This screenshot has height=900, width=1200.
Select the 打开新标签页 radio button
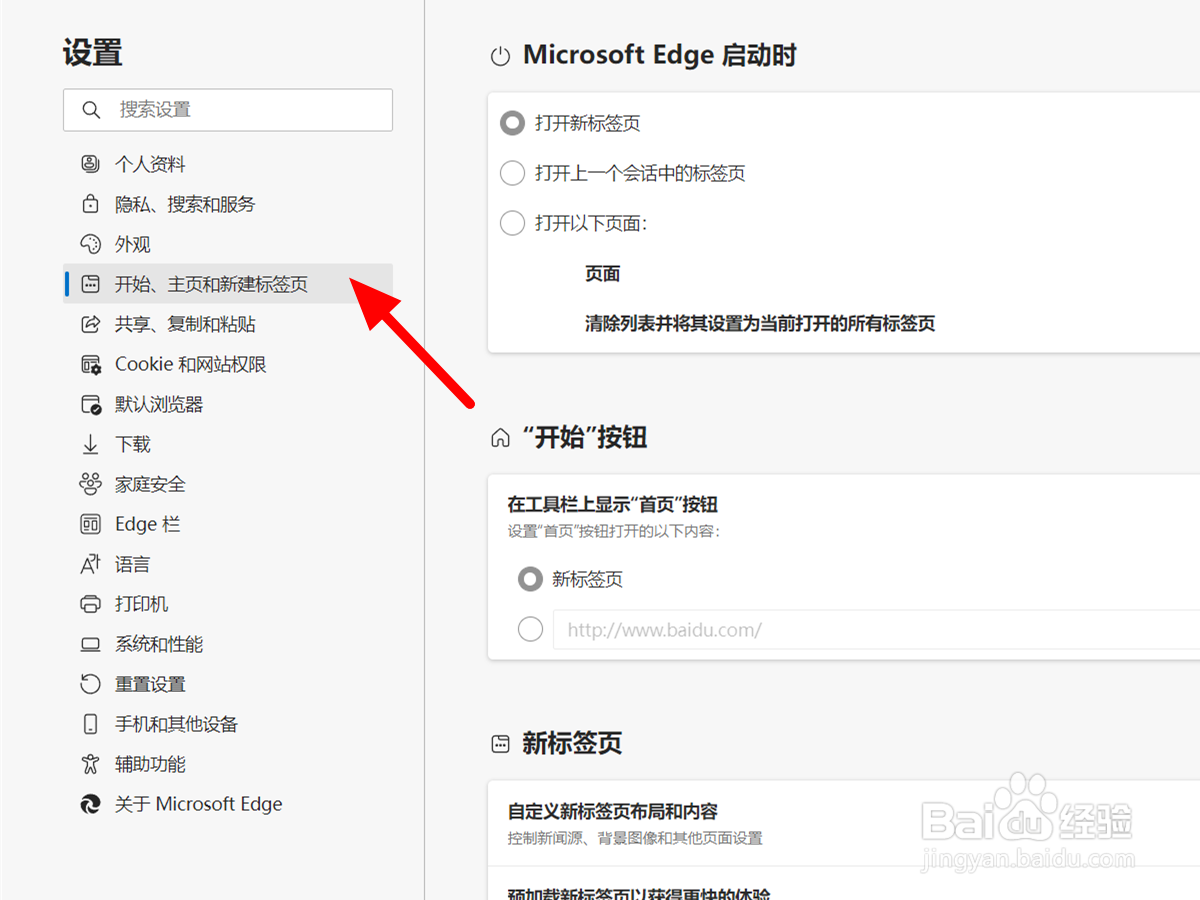click(512, 123)
